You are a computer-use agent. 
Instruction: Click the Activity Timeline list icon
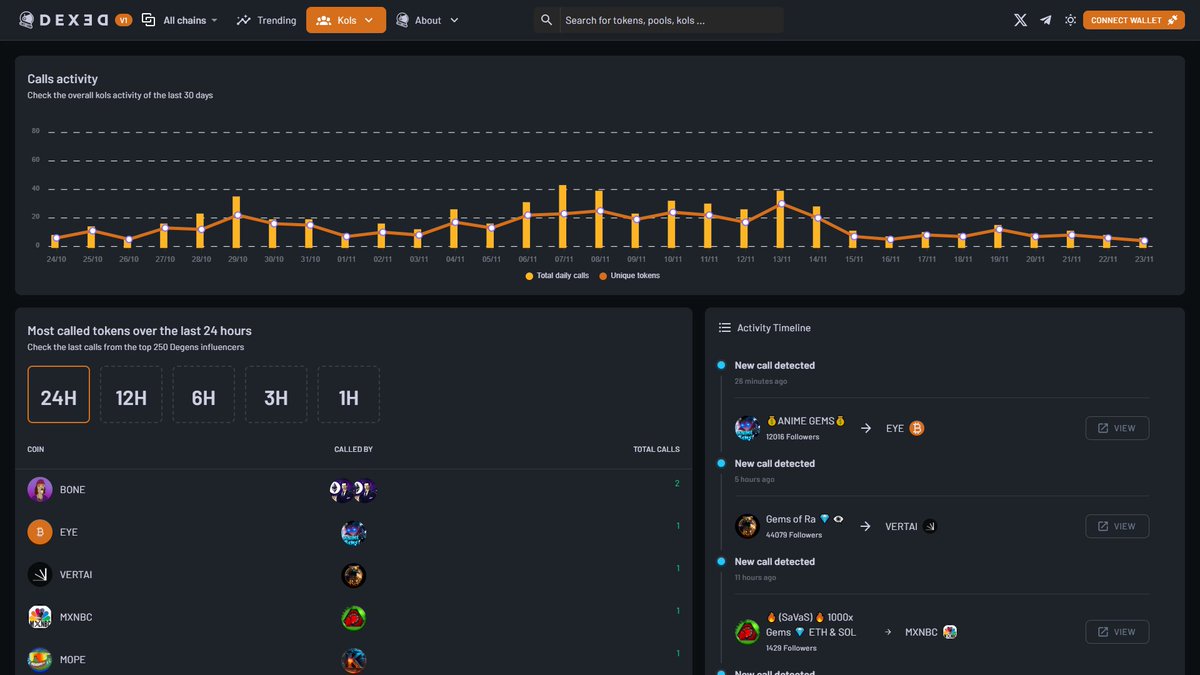point(724,328)
